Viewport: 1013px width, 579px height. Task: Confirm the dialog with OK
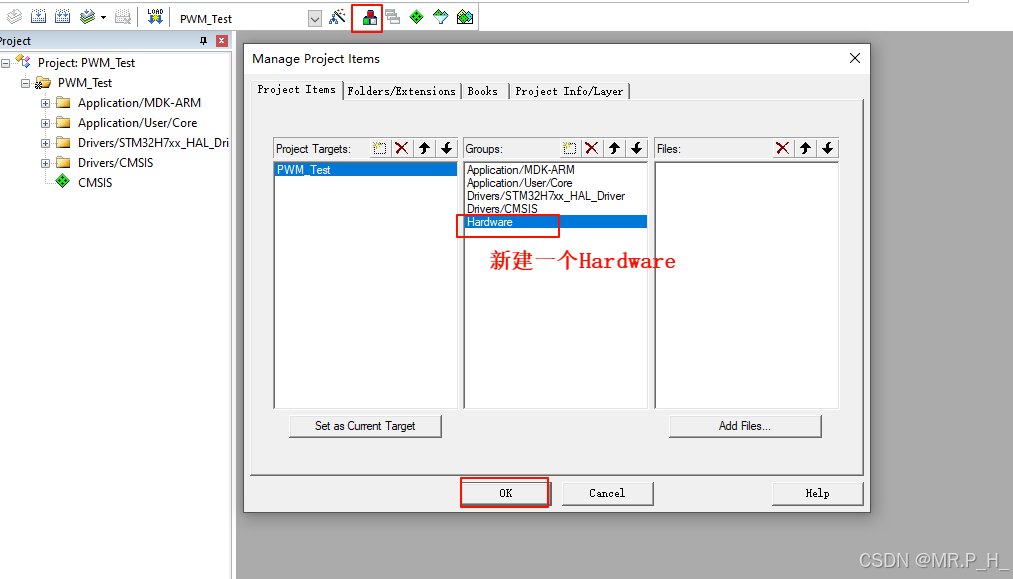pos(505,494)
